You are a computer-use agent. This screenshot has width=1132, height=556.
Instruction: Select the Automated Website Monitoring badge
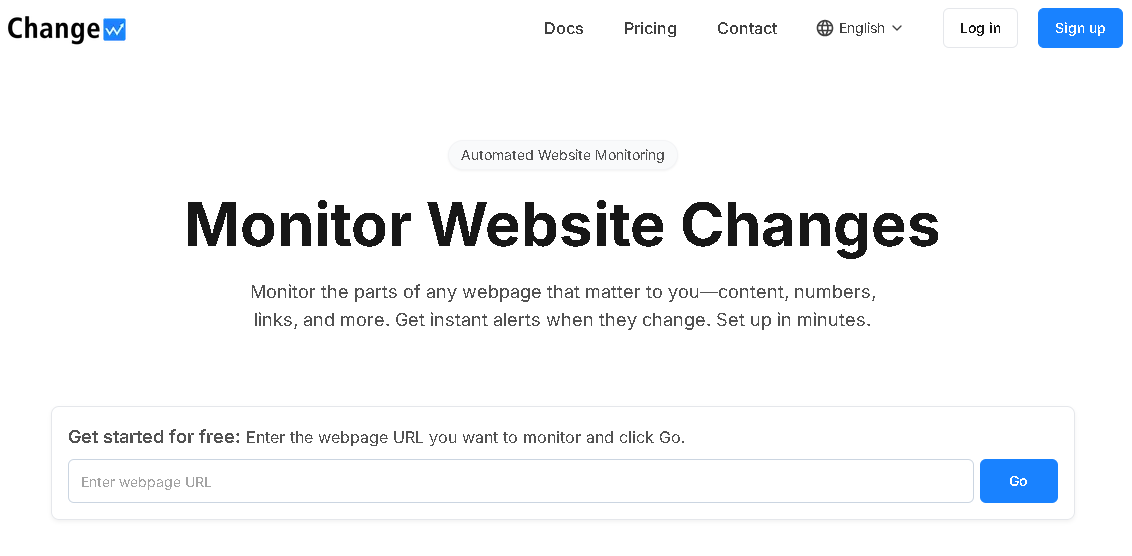563,155
